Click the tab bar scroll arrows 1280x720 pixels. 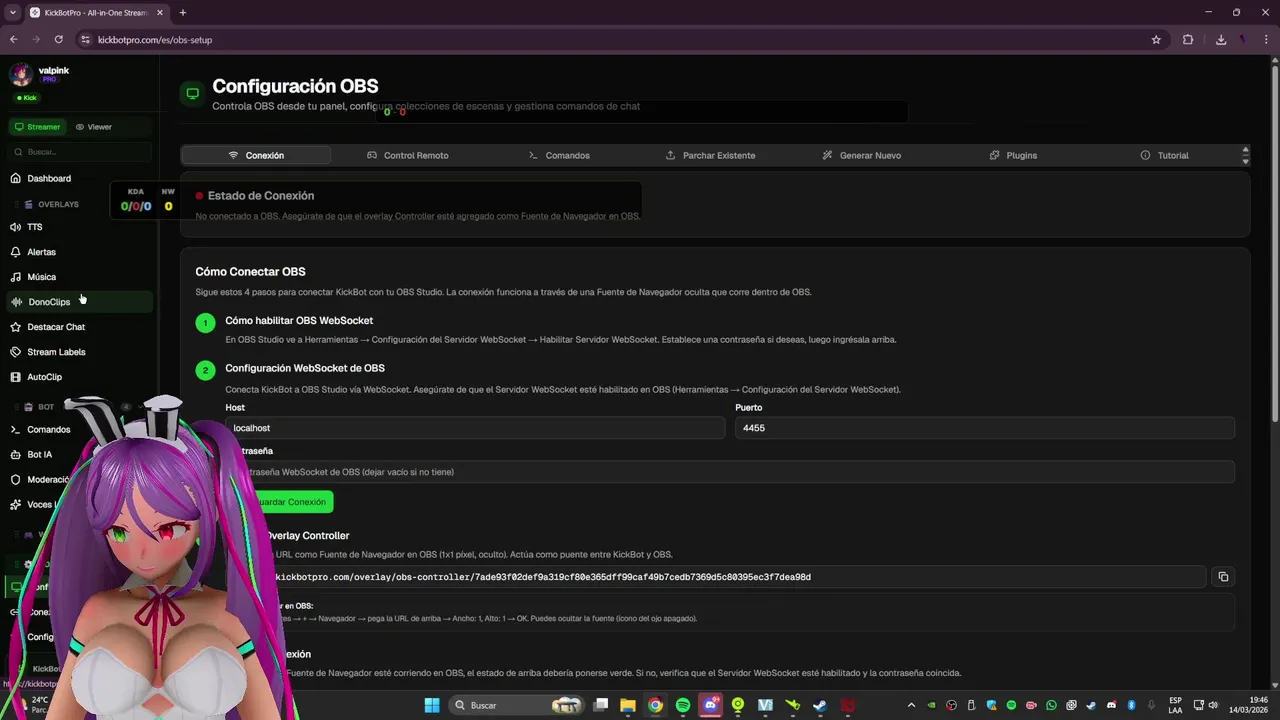(1245, 155)
